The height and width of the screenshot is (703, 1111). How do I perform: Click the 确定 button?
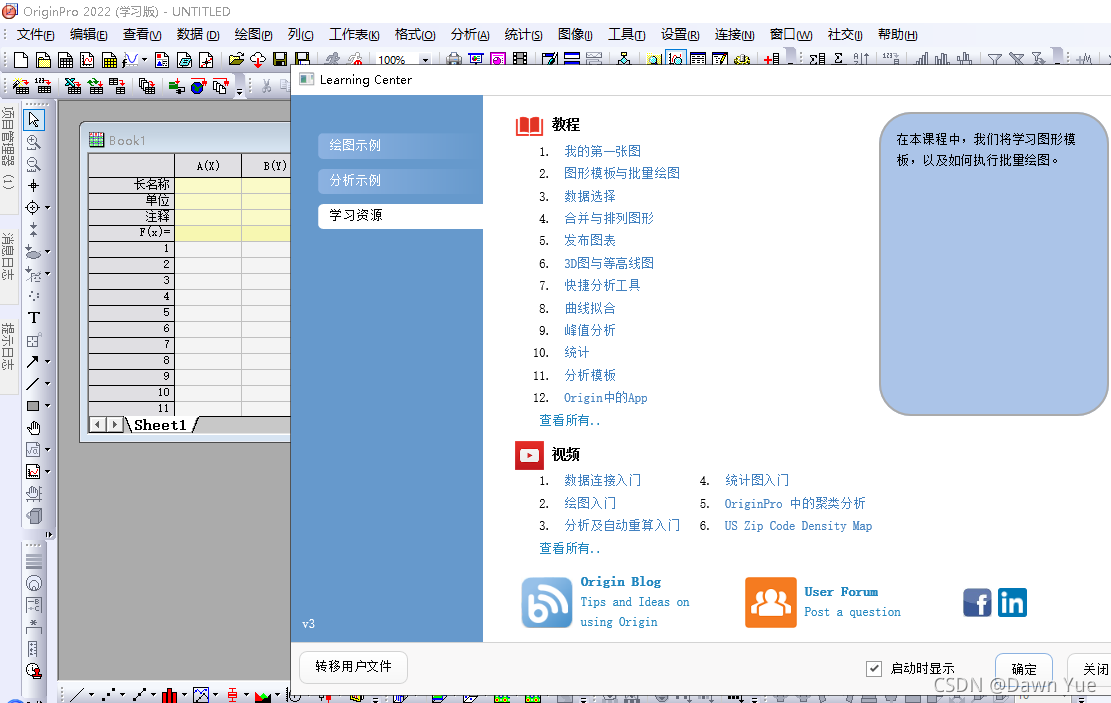pos(1023,669)
